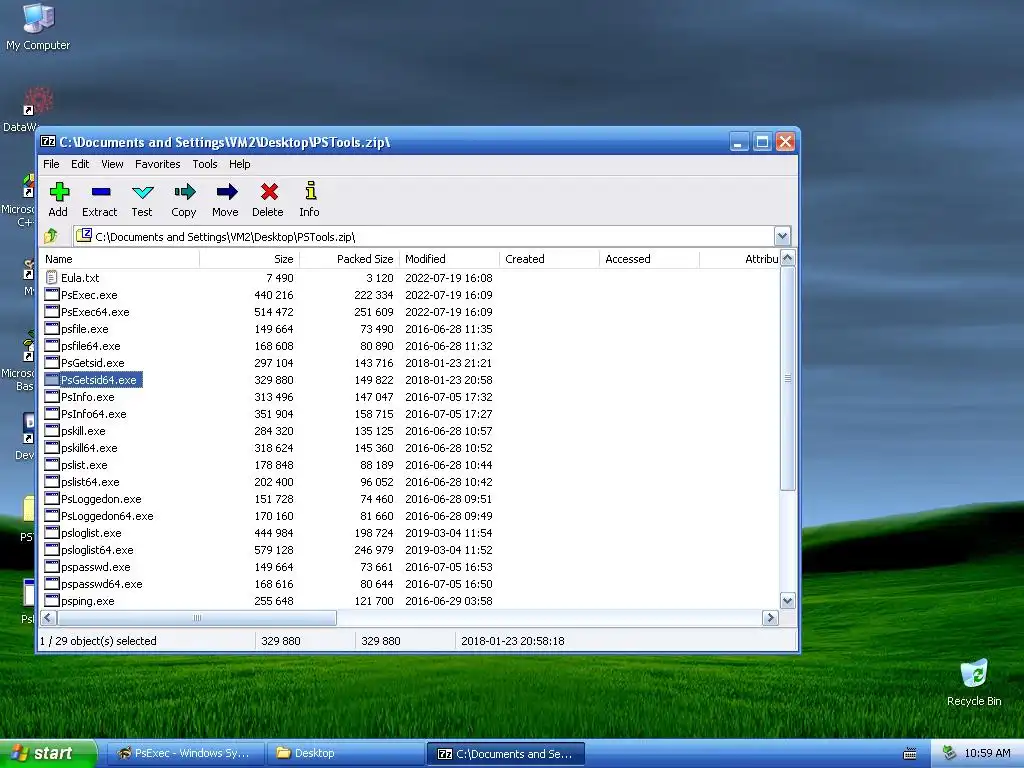This screenshot has height=768, width=1024.
Task: Click the address path input field
Action: pos(424,236)
